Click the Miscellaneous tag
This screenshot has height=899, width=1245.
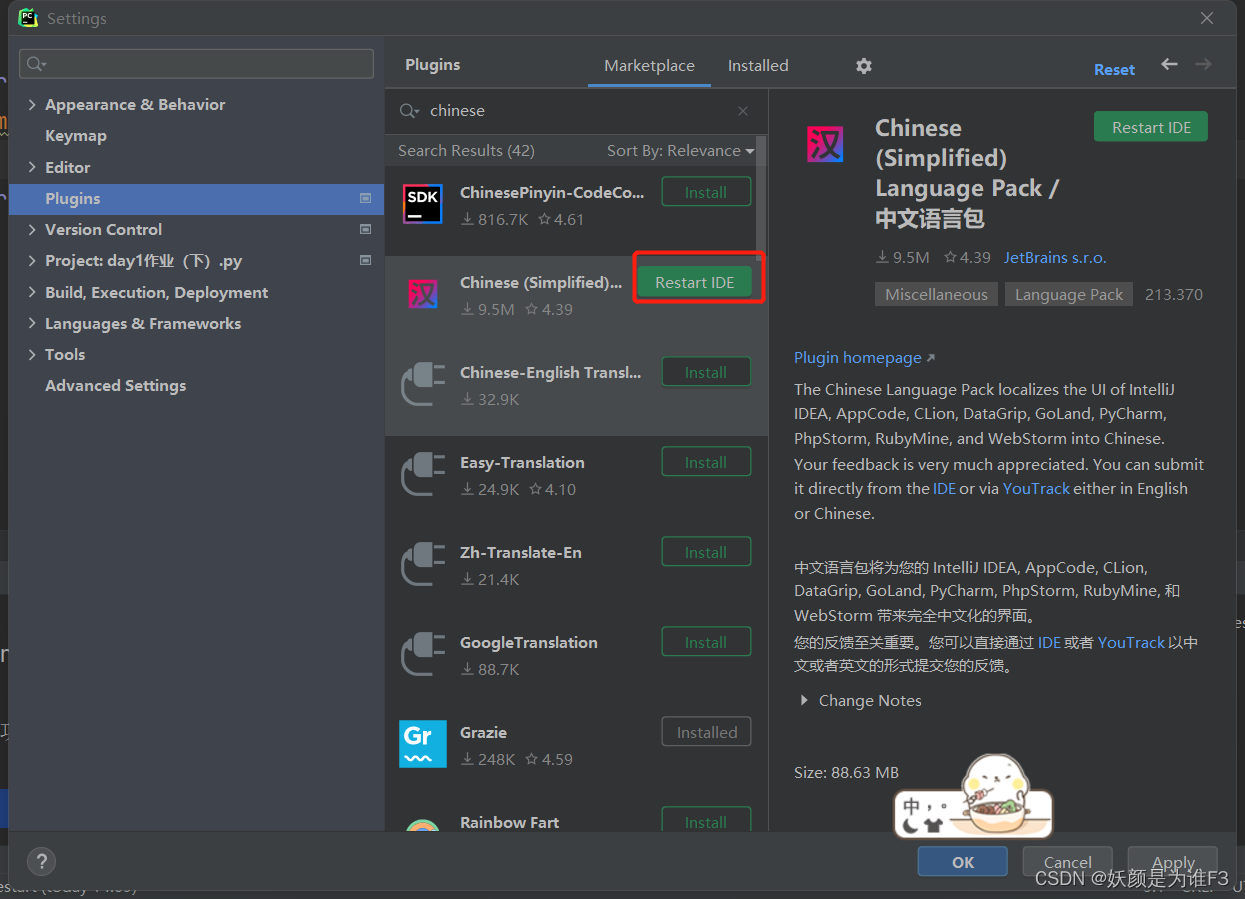[x=936, y=295]
